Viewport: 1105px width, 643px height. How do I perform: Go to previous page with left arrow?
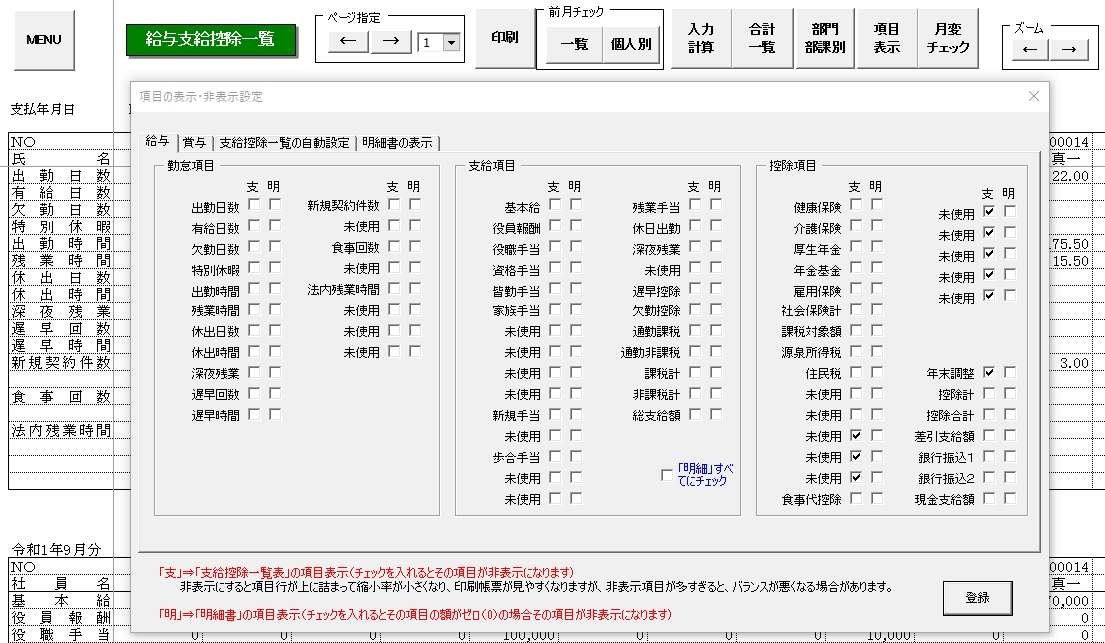[x=348, y=42]
